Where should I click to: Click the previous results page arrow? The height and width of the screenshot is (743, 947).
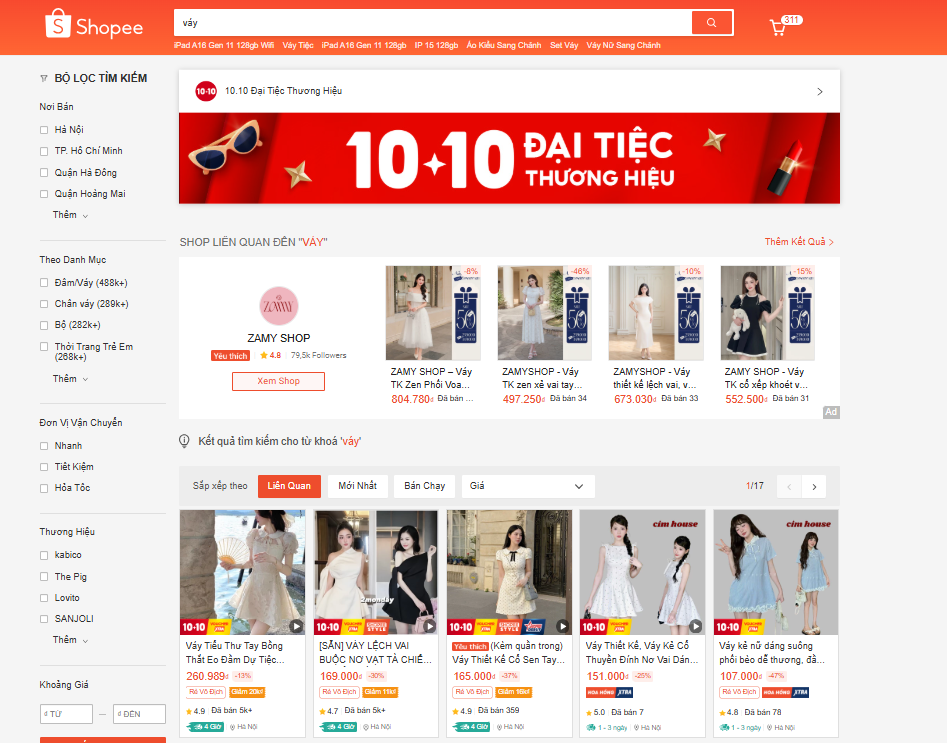coord(789,487)
